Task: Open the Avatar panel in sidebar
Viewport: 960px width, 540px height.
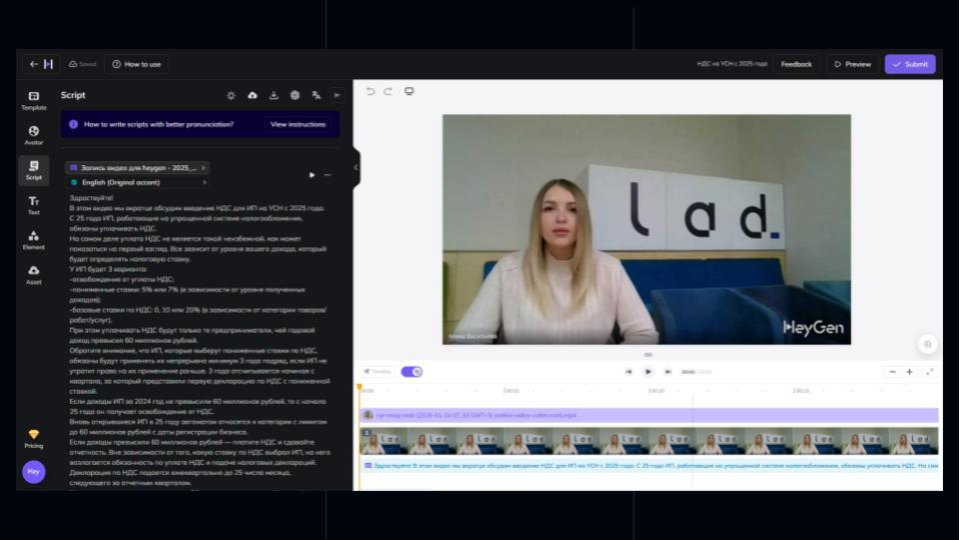Action: pos(34,135)
